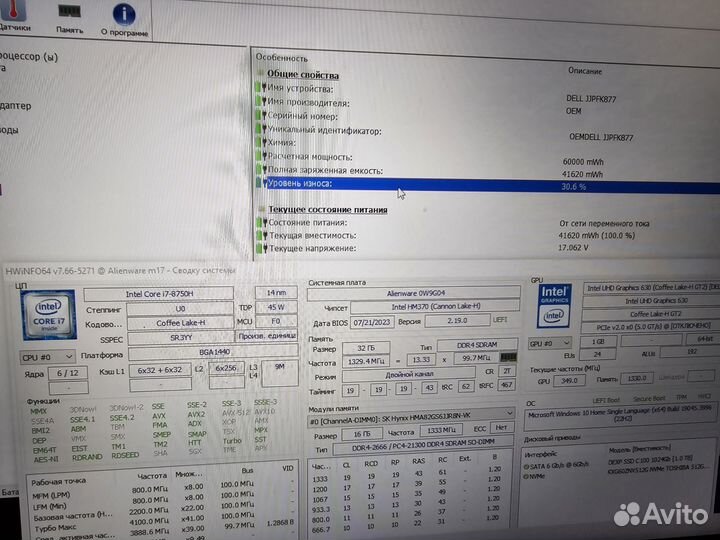Click the DDR4-2666 / PC4-21300 type field
Image resolution: width=720 pixels, height=540 pixels.
point(423,447)
